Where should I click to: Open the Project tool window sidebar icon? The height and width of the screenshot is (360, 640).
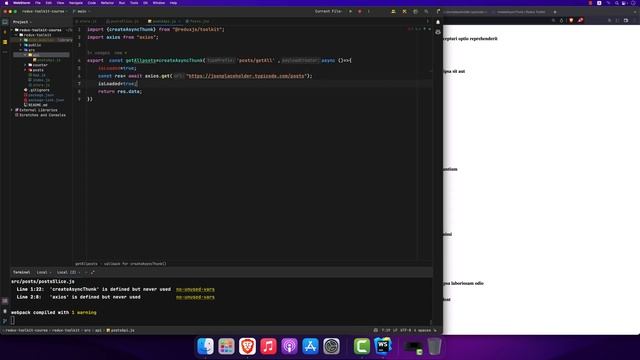[5, 22]
